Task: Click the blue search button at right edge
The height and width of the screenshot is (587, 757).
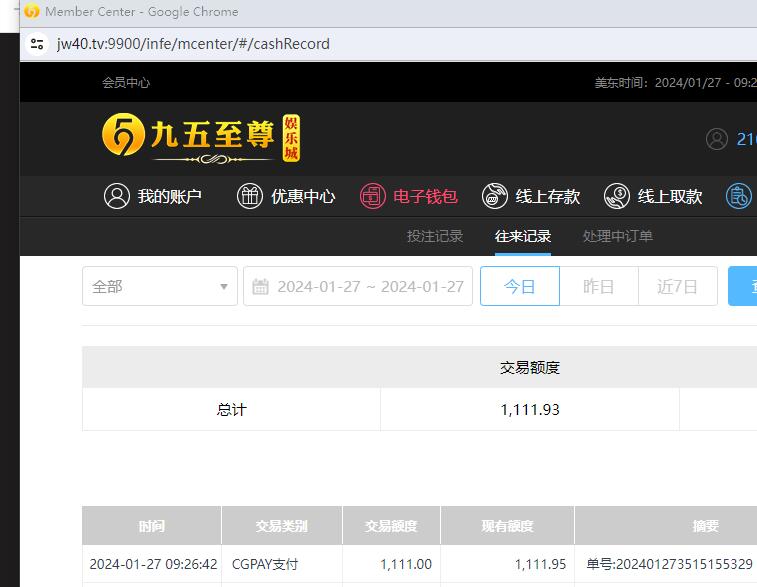Action: [743, 286]
